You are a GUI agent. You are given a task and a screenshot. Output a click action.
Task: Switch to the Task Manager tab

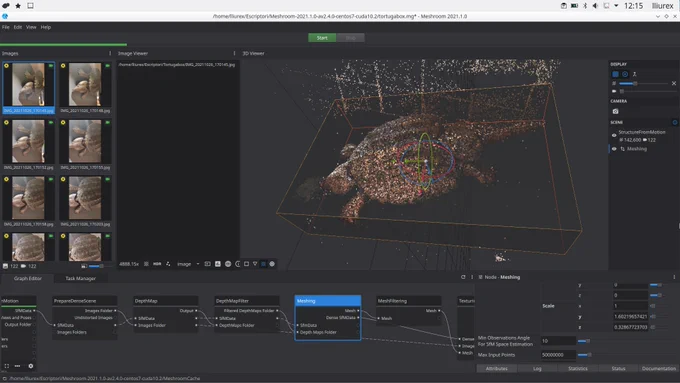click(80, 278)
